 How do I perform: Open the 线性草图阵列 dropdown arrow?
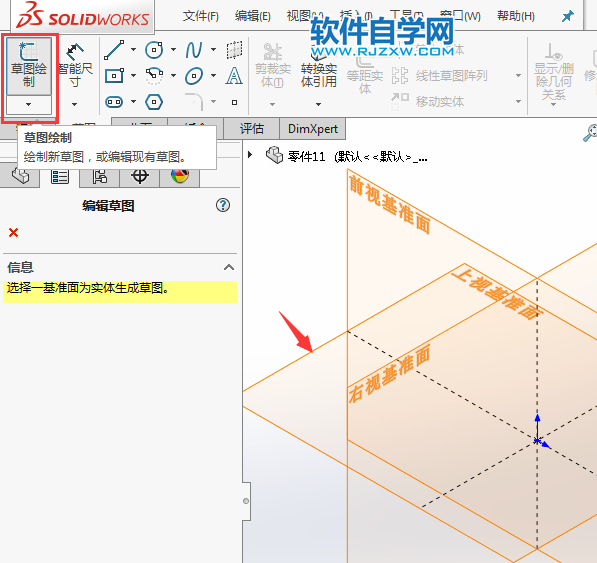click(x=518, y=75)
